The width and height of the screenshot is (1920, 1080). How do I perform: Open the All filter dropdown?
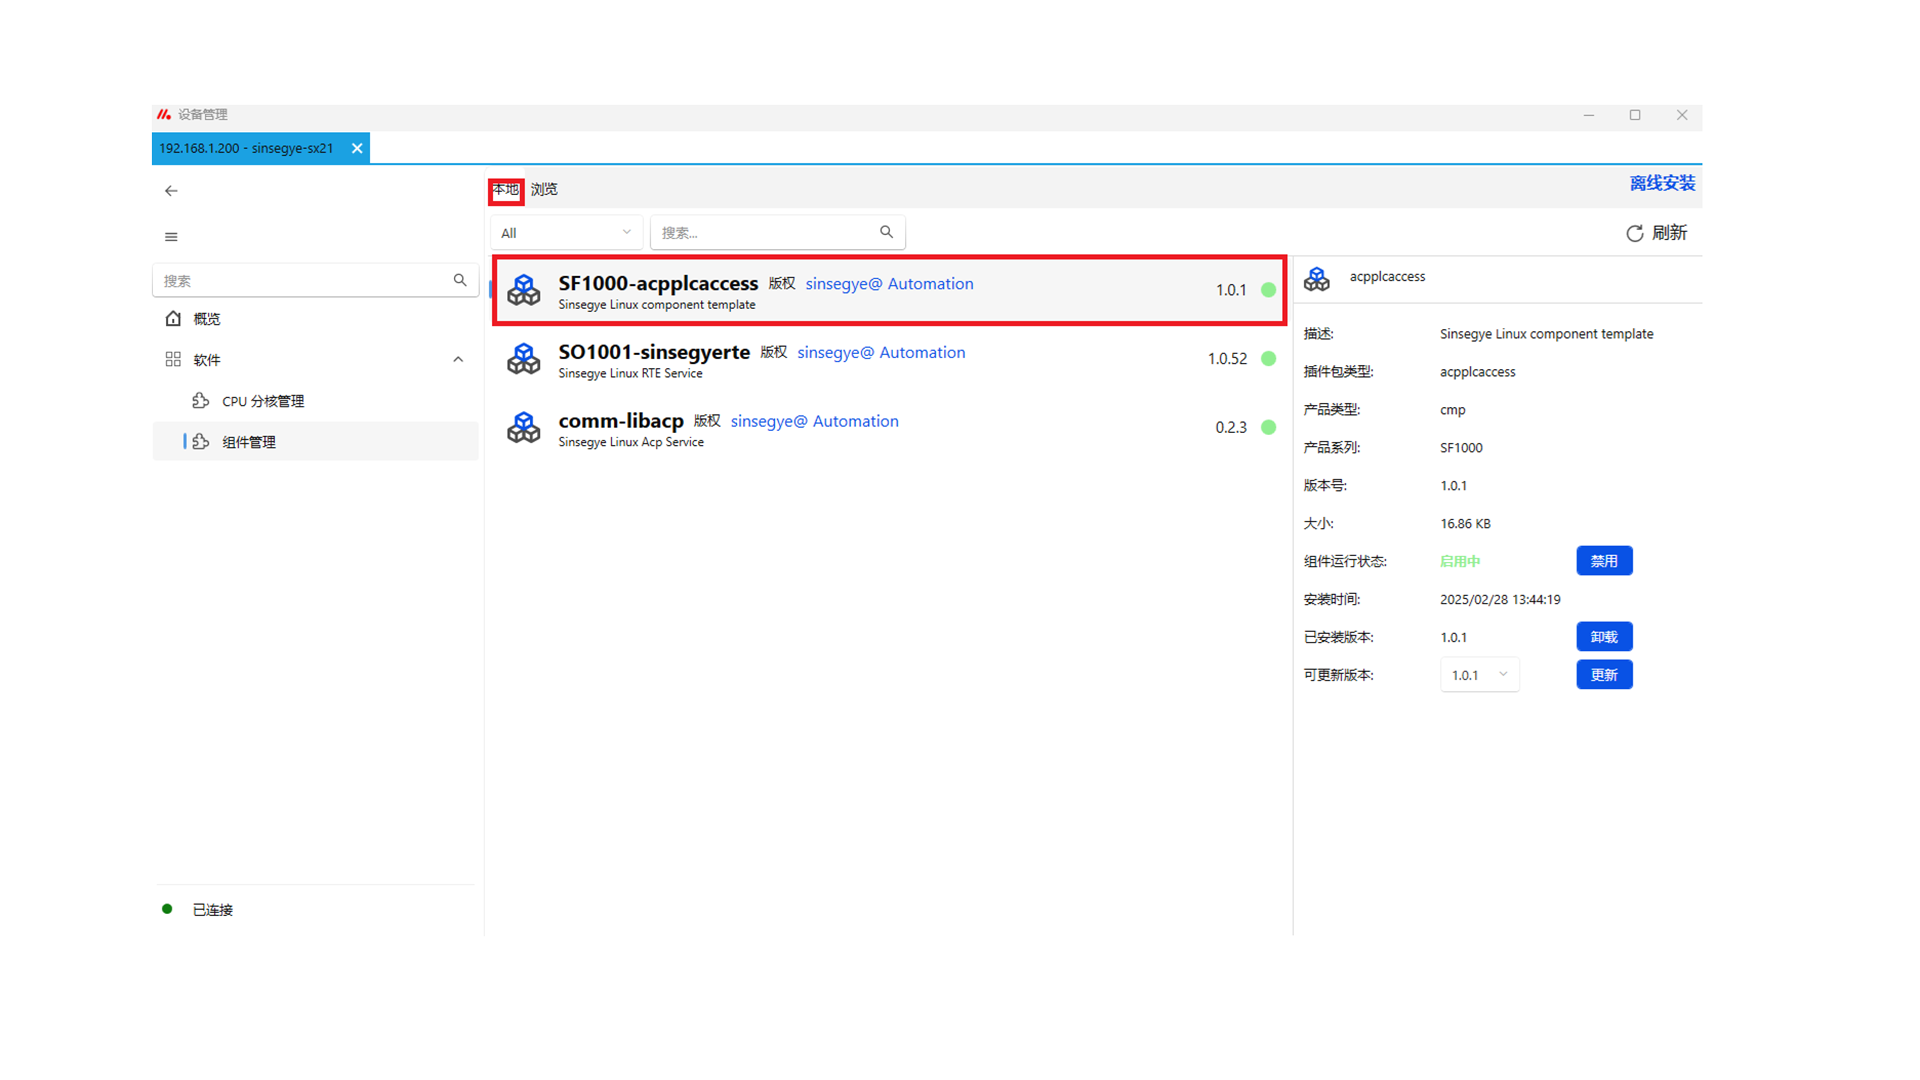[566, 232]
